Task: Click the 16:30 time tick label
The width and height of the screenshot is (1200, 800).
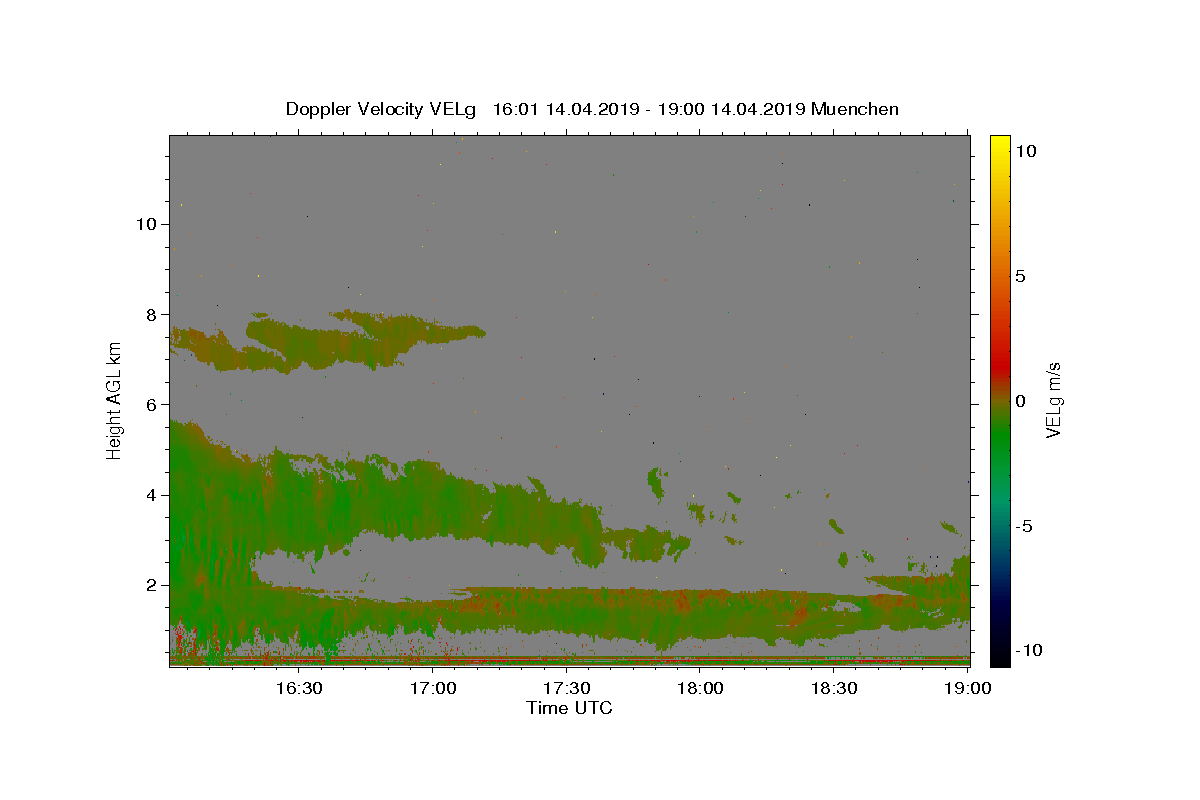Action: pyautogui.click(x=298, y=688)
